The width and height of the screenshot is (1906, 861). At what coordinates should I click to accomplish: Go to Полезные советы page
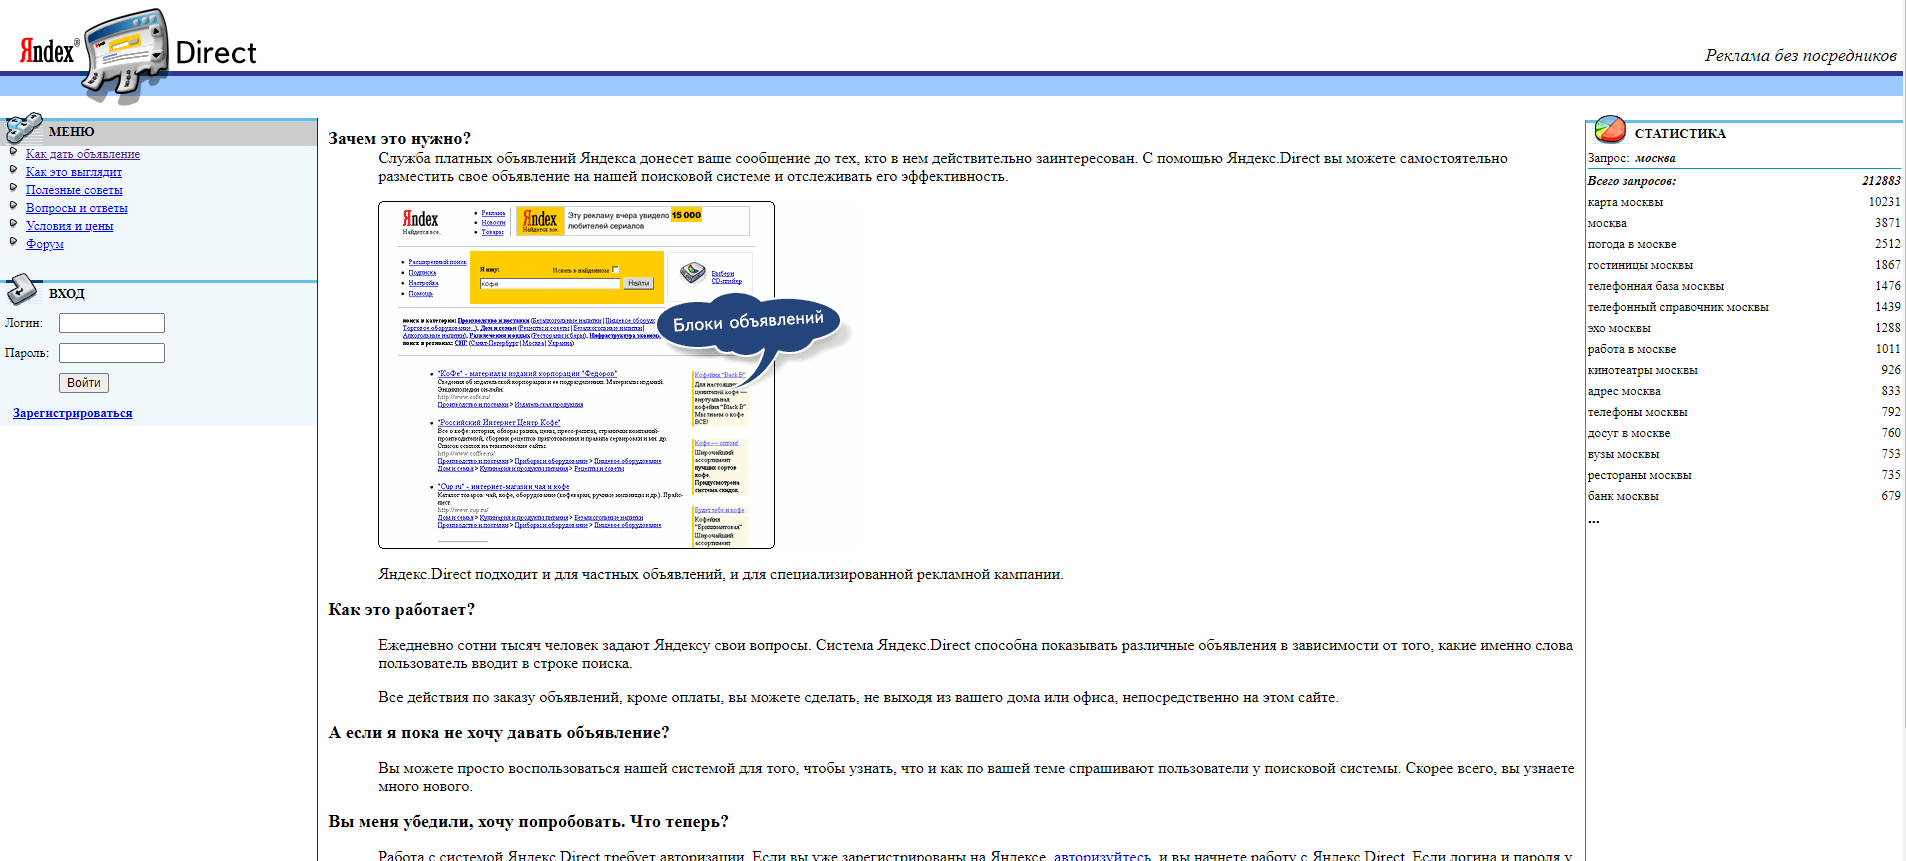pyautogui.click(x=74, y=190)
